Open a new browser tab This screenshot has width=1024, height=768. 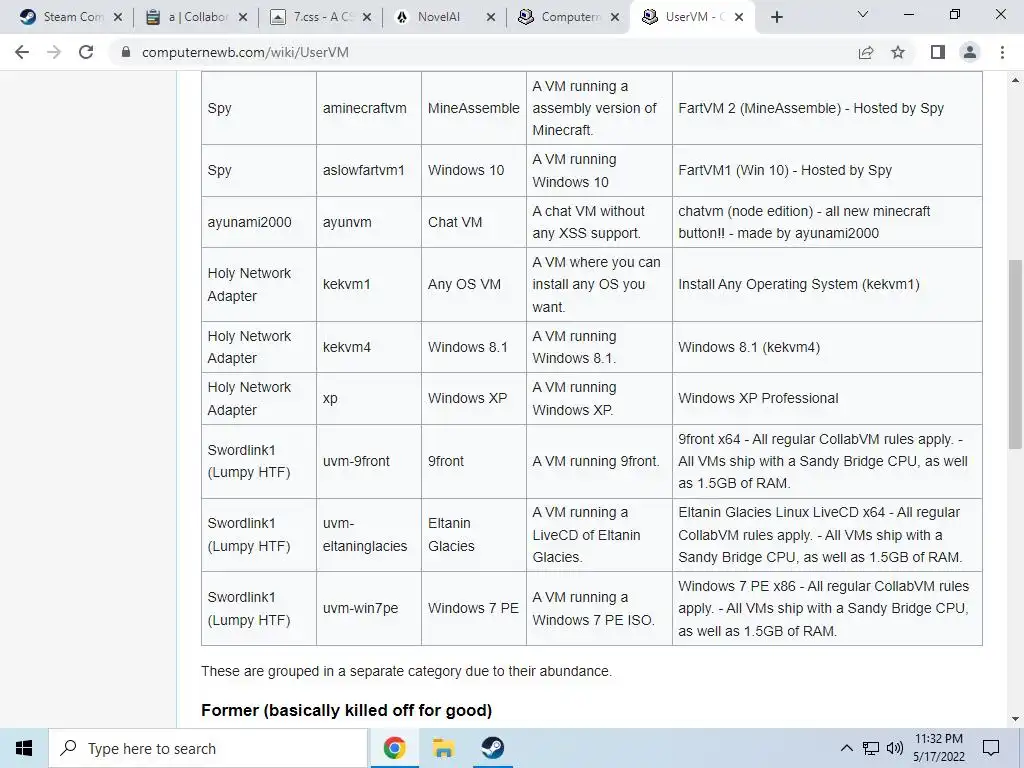click(x=776, y=17)
